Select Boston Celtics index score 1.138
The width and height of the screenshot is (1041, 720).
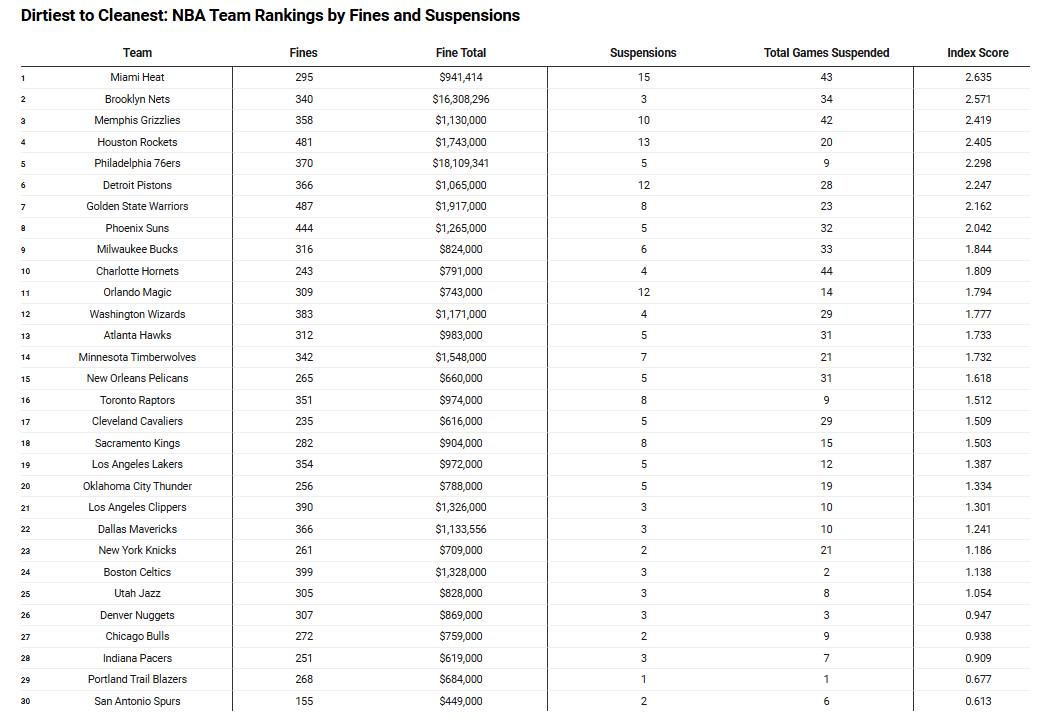979,572
